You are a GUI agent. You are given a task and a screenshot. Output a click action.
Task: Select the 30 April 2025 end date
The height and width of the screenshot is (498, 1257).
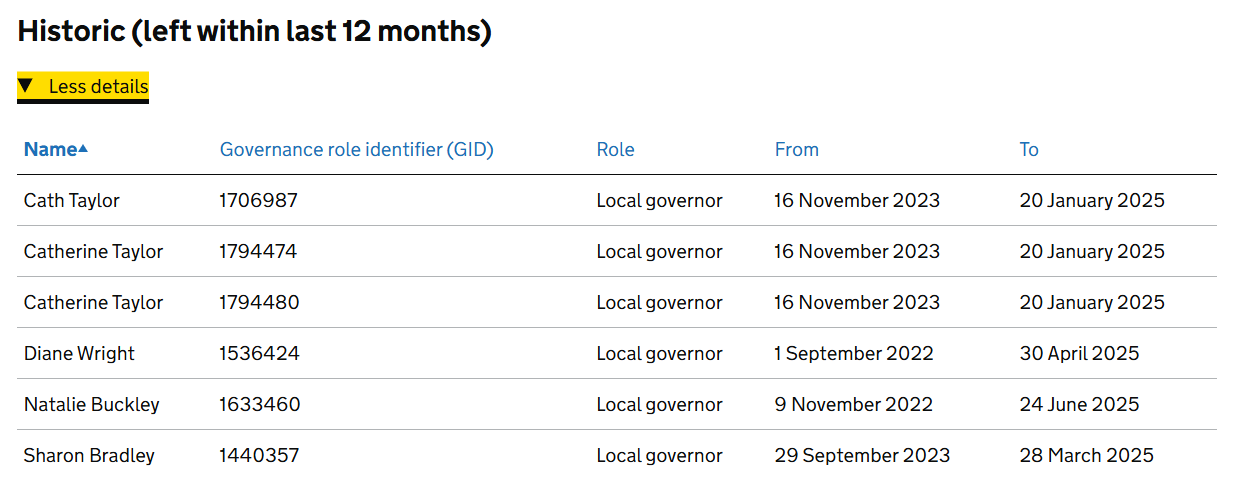(x=1079, y=353)
